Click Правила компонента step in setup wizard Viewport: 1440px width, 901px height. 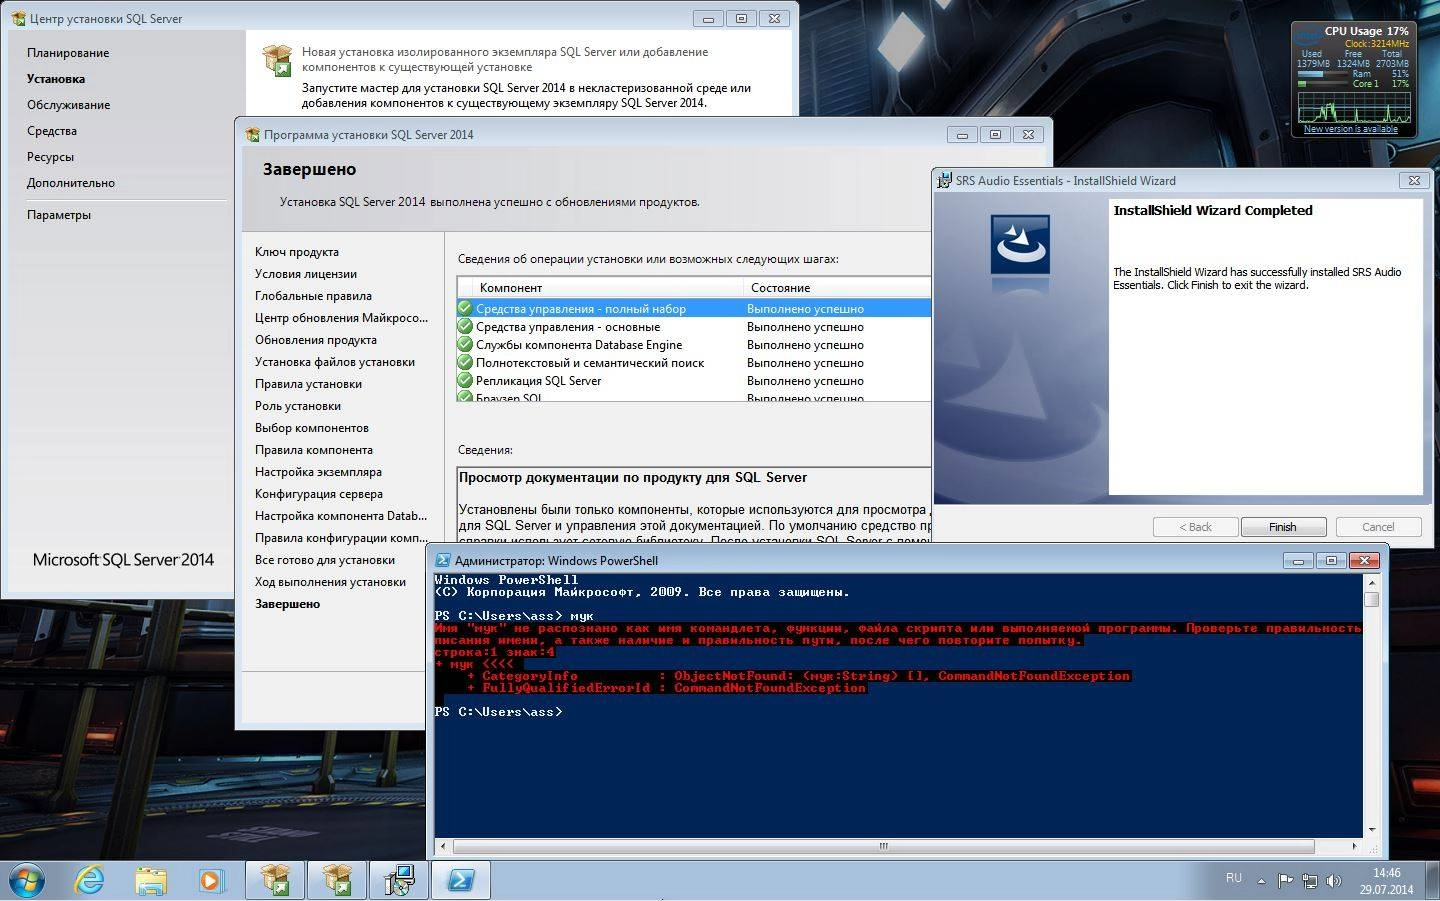pos(314,450)
